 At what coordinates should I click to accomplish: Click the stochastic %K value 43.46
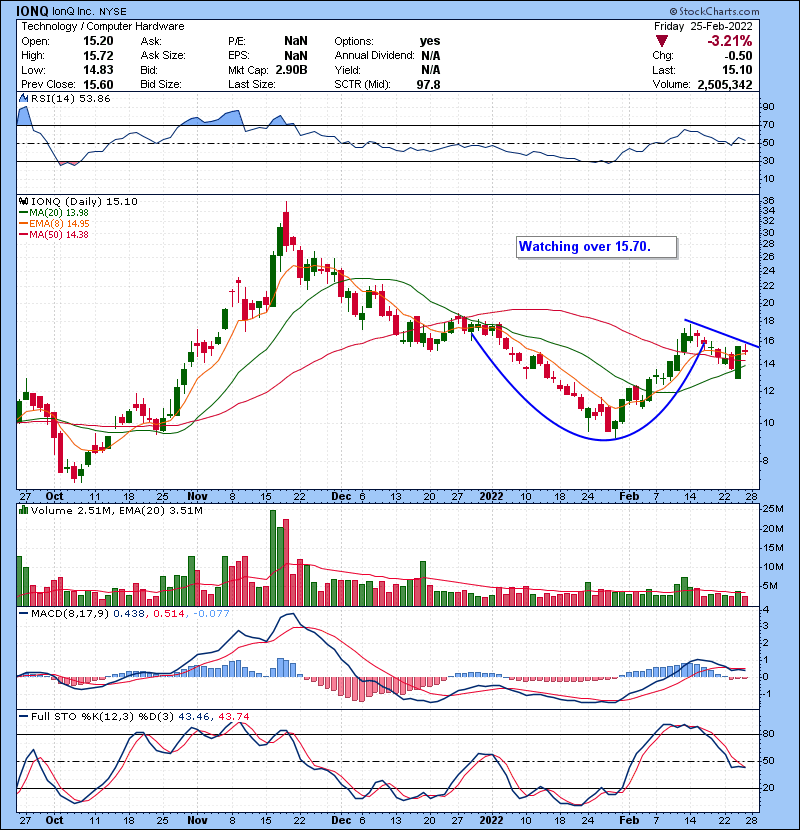tap(194, 716)
